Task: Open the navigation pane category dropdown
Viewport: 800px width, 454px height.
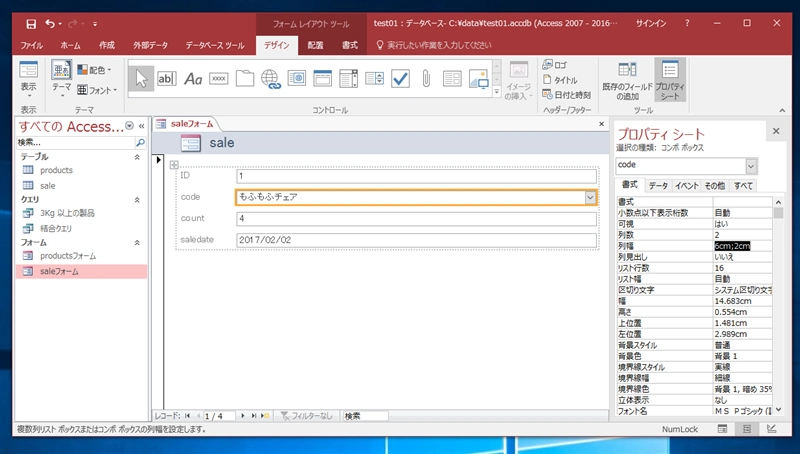Action: pyautogui.click(x=130, y=126)
